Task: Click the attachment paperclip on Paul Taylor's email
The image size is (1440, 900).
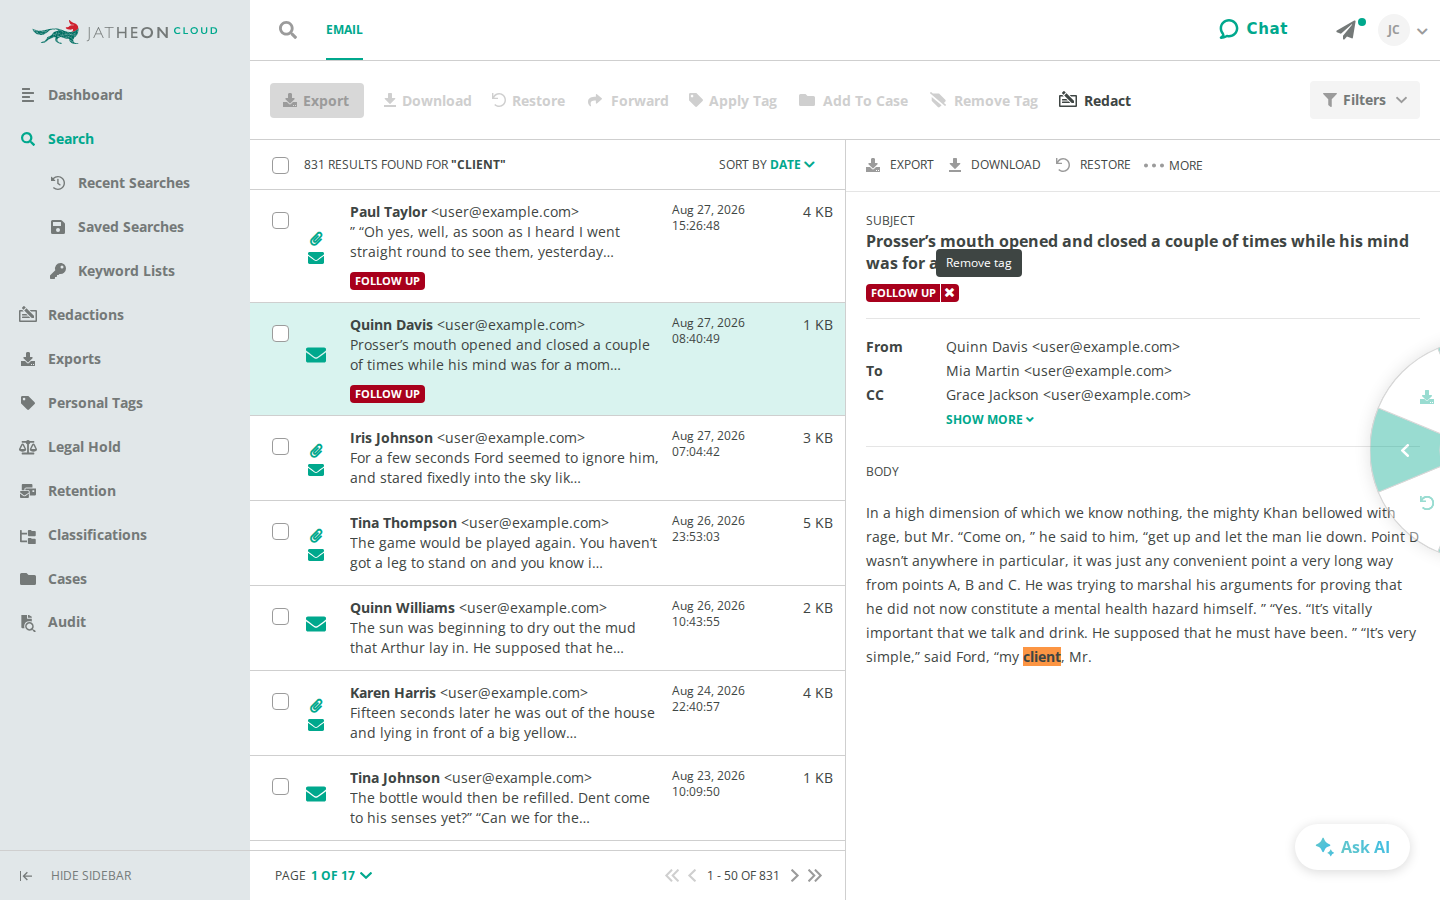Action: (x=316, y=238)
